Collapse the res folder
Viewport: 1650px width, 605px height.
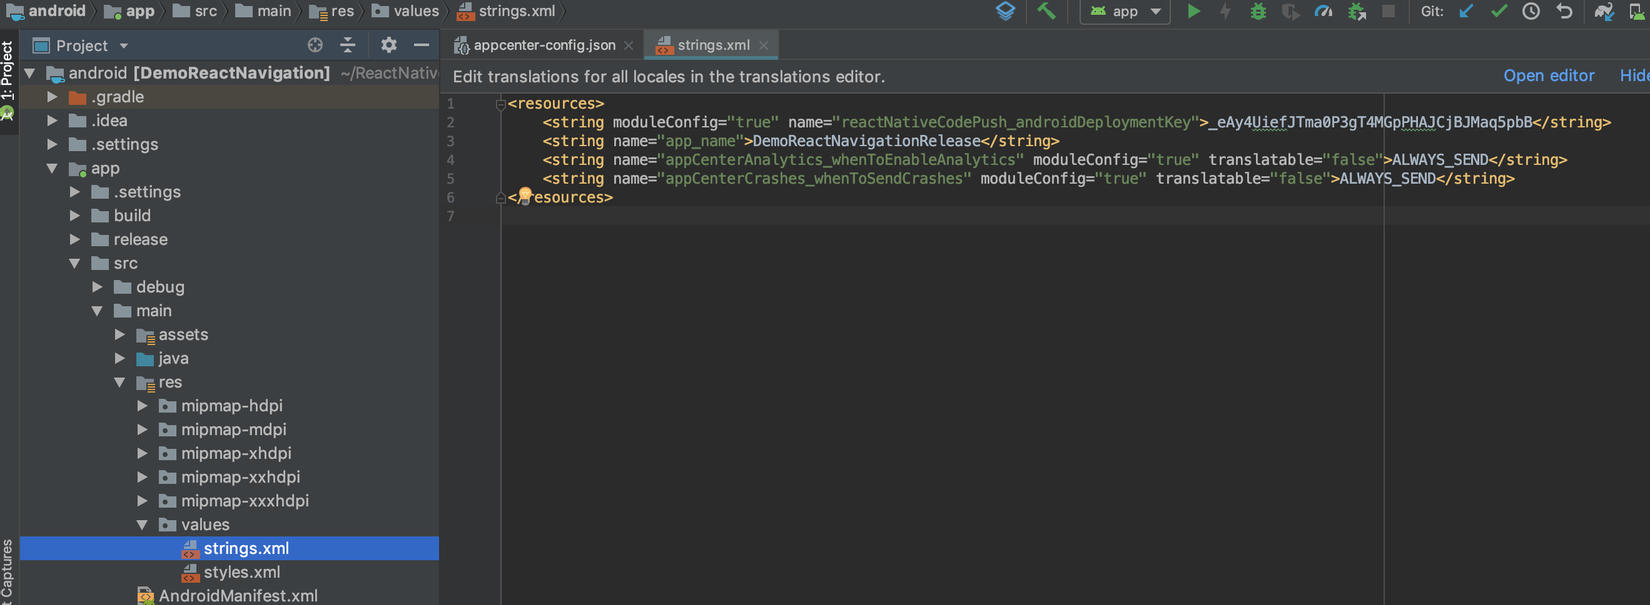(120, 383)
